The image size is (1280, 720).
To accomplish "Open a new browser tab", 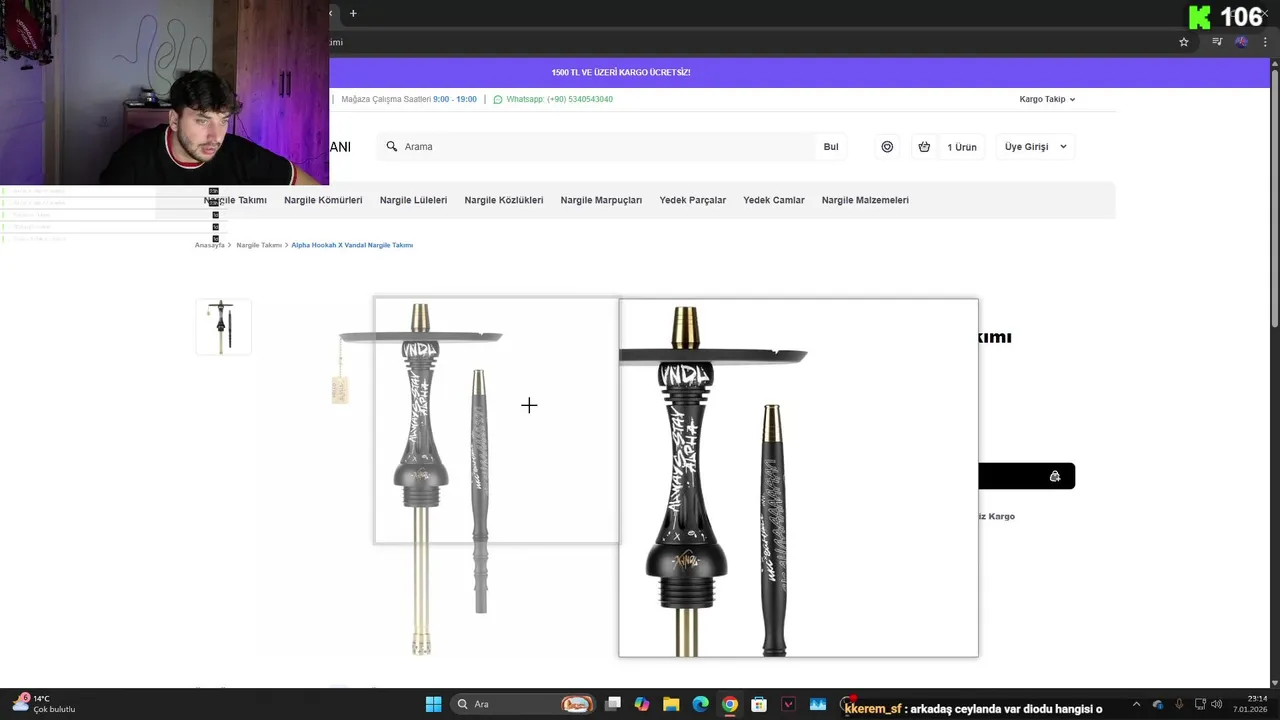I will click(353, 13).
